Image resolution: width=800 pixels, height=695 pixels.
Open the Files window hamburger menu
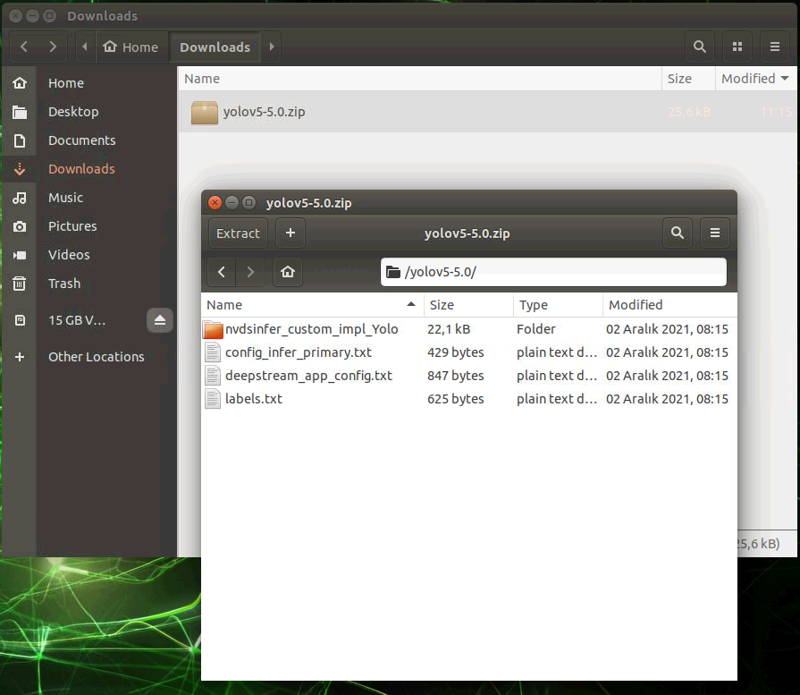tap(774, 46)
